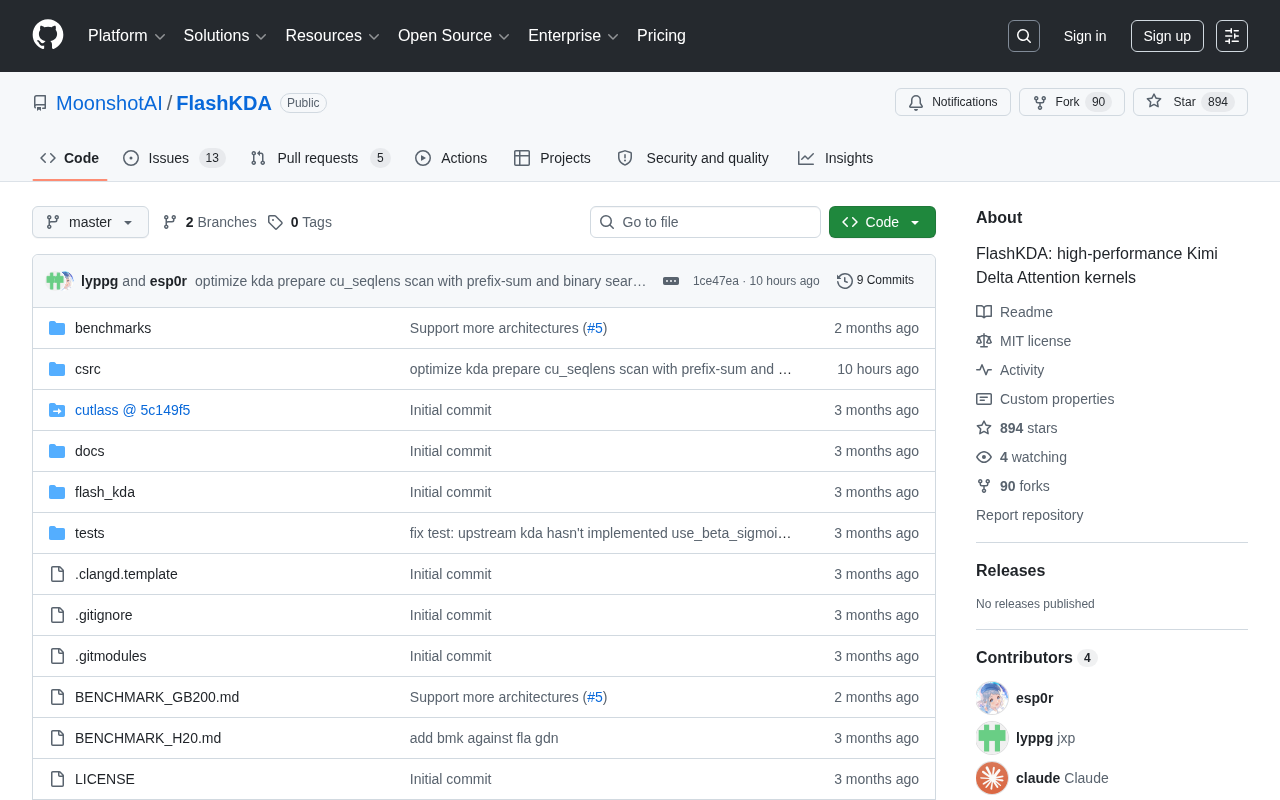Expand the Open Source dropdown menu
The width and height of the screenshot is (1280, 800).
point(454,36)
